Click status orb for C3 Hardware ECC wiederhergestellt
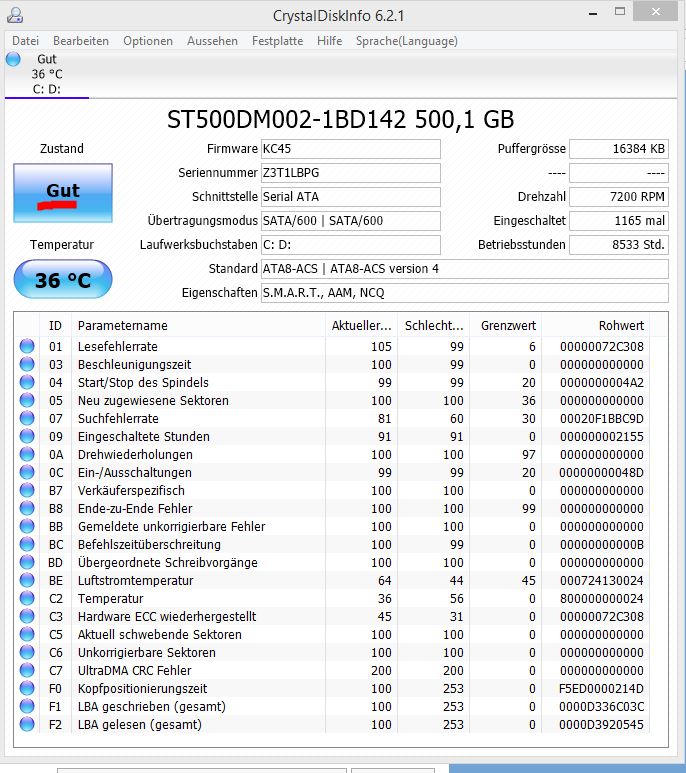This screenshot has width=686, height=773. 27,616
